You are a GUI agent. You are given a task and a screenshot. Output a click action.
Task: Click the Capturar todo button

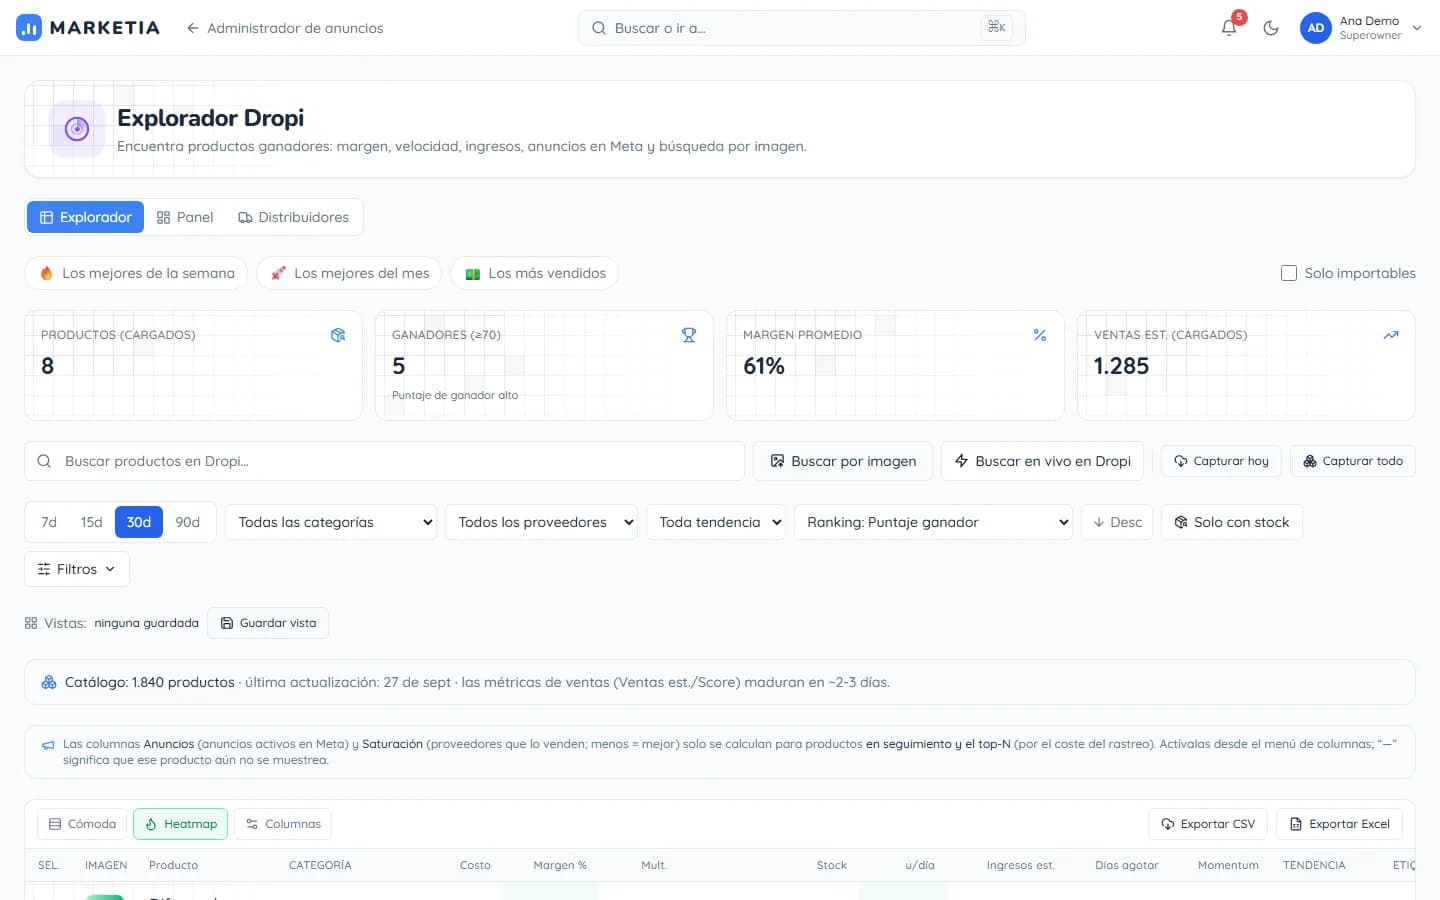pyautogui.click(x=1353, y=461)
